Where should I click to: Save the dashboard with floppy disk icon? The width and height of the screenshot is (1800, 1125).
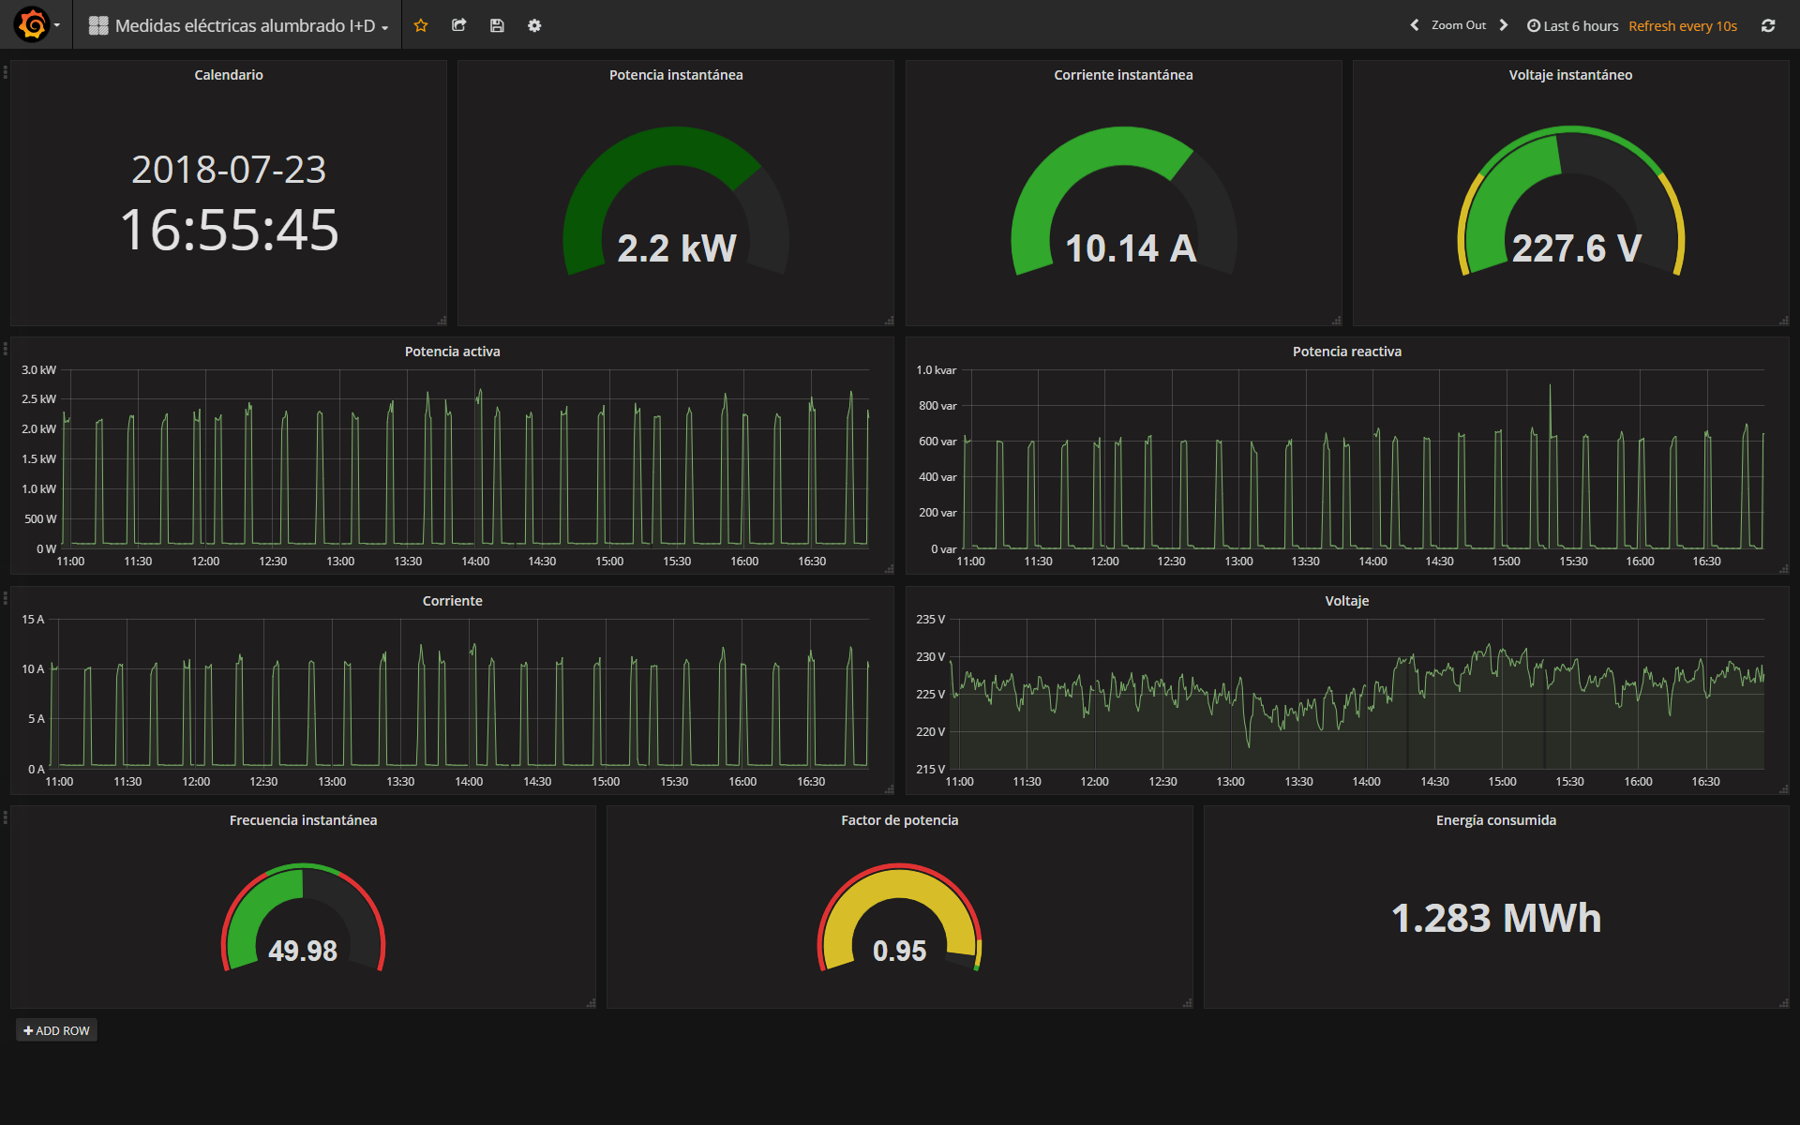tap(497, 25)
